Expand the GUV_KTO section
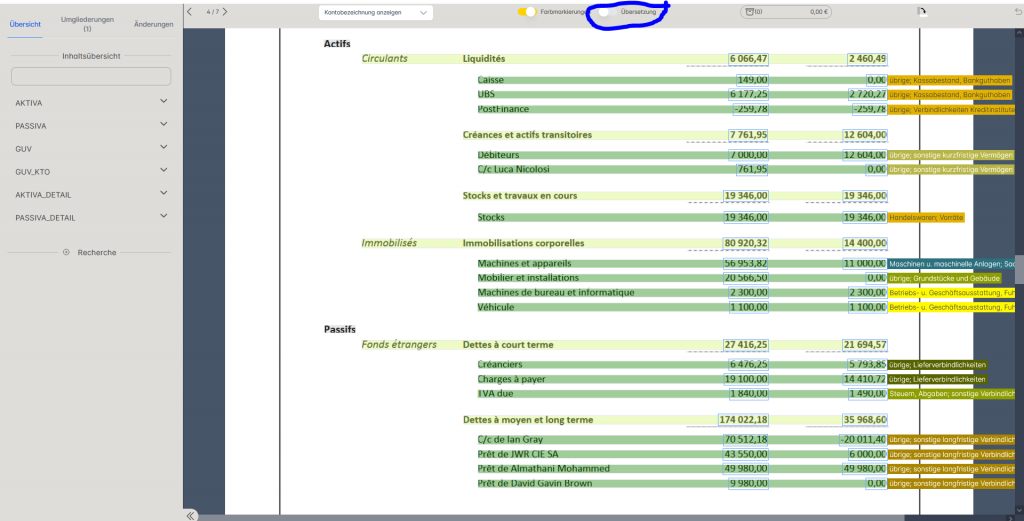 pos(164,171)
